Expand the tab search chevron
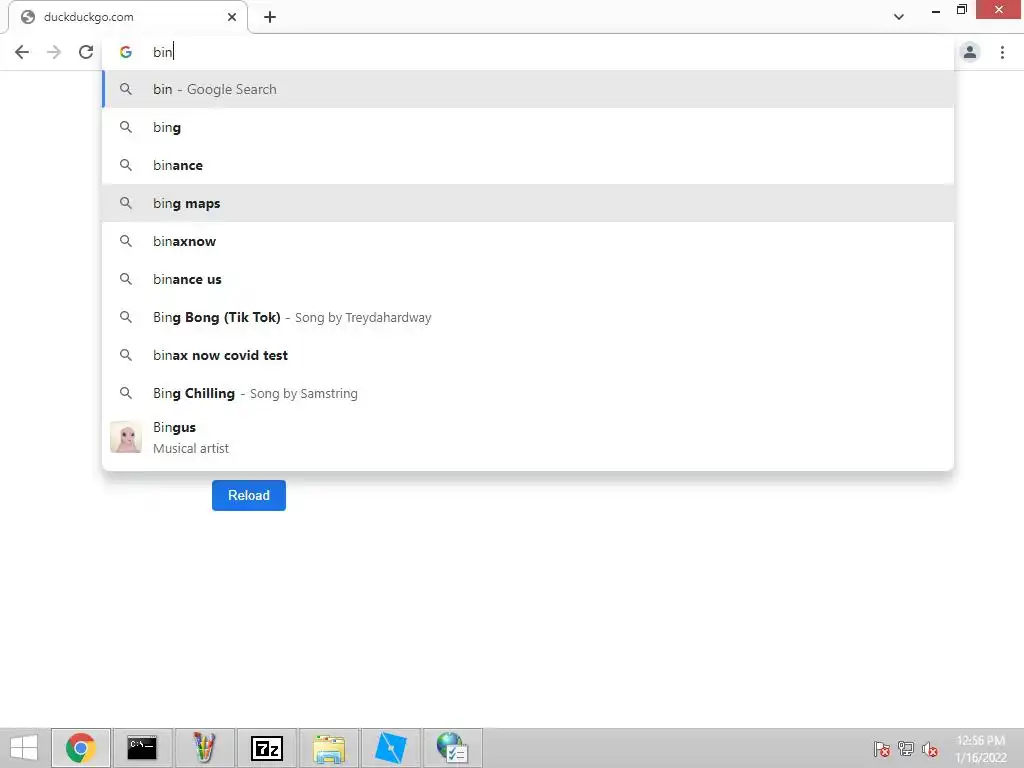Screen dimensions: 1024x768 click(x=899, y=17)
